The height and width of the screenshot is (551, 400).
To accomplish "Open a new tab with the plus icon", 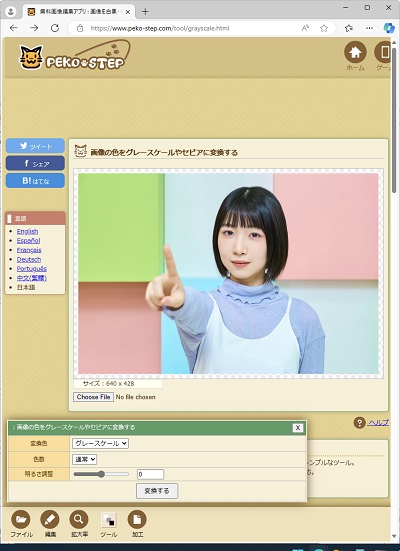I will (x=145, y=12).
